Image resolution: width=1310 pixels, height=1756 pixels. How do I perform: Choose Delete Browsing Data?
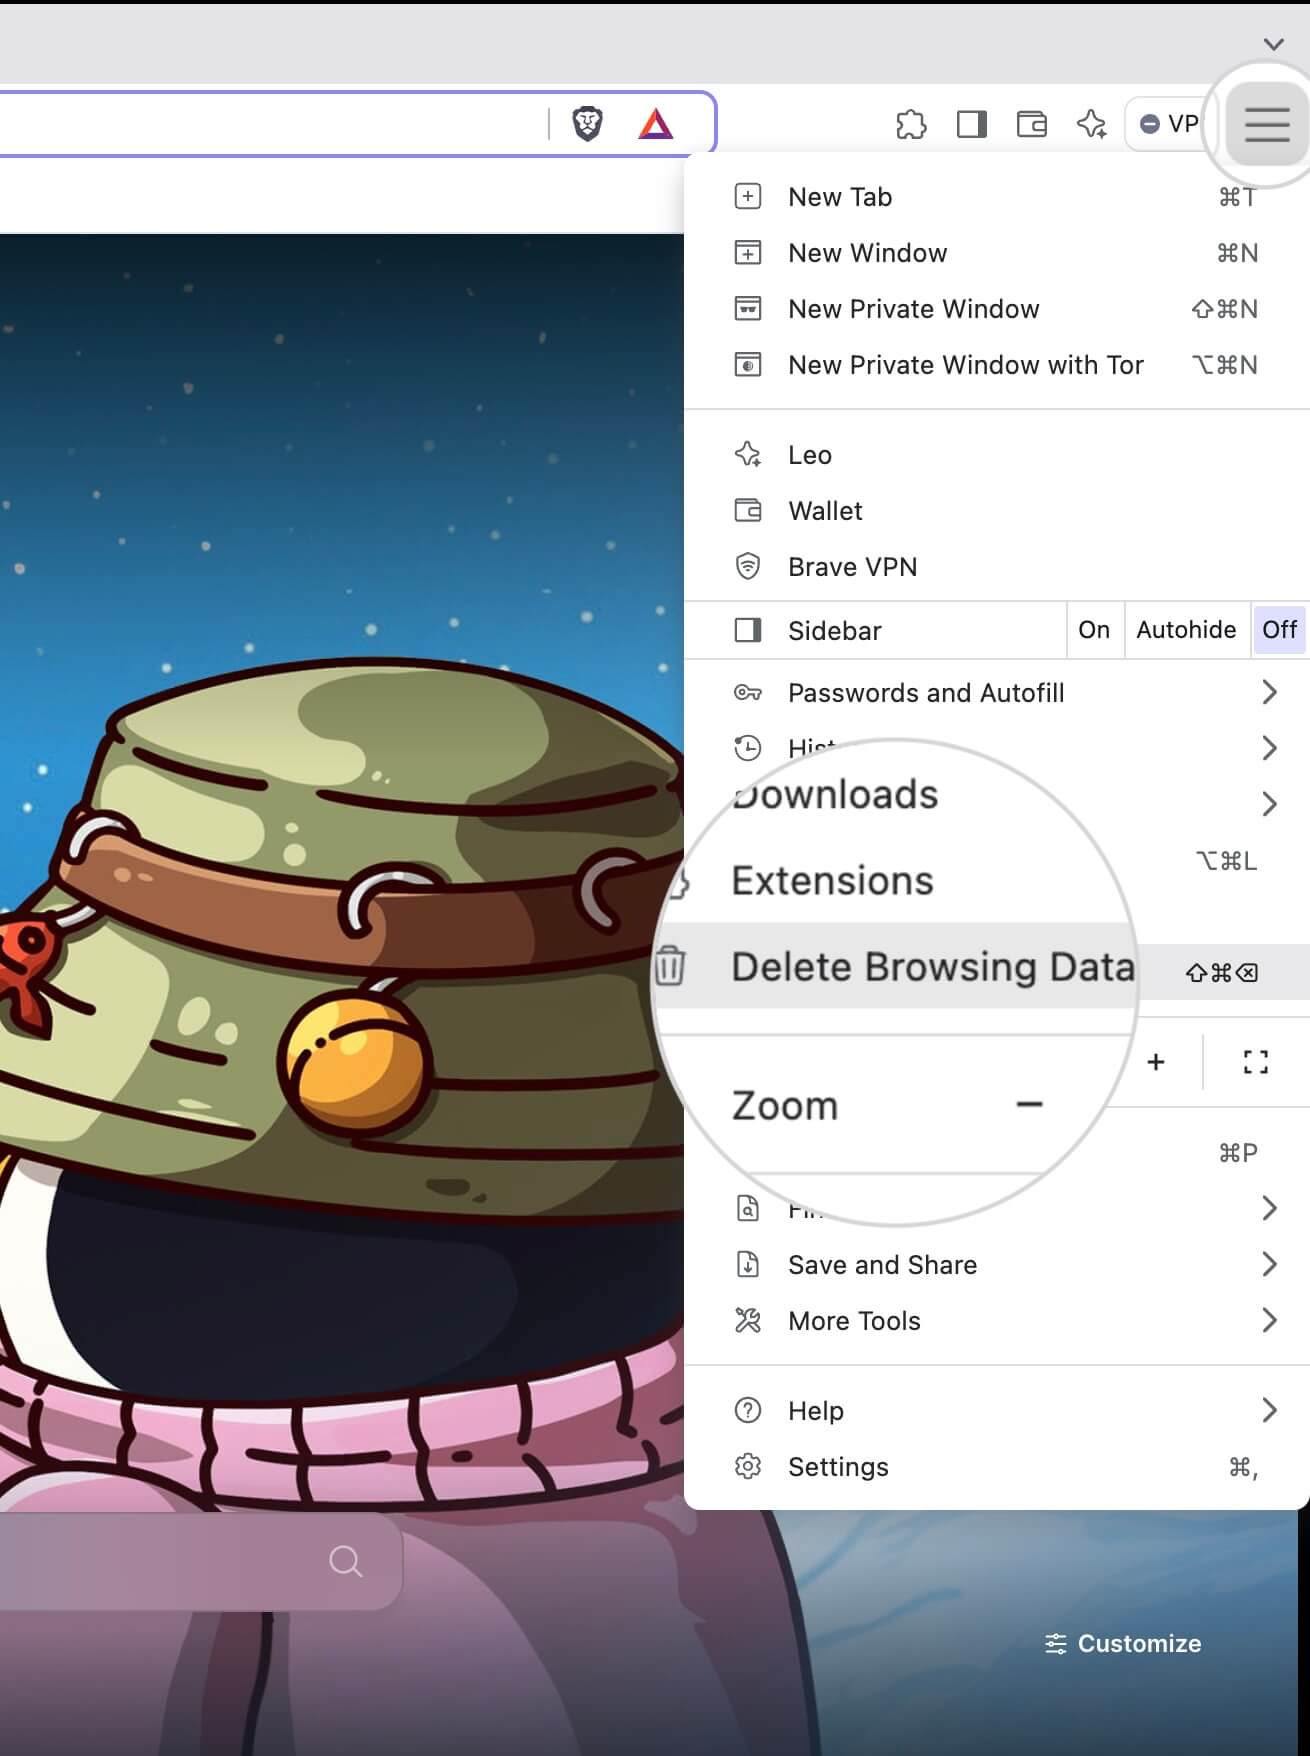tap(932, 967)
